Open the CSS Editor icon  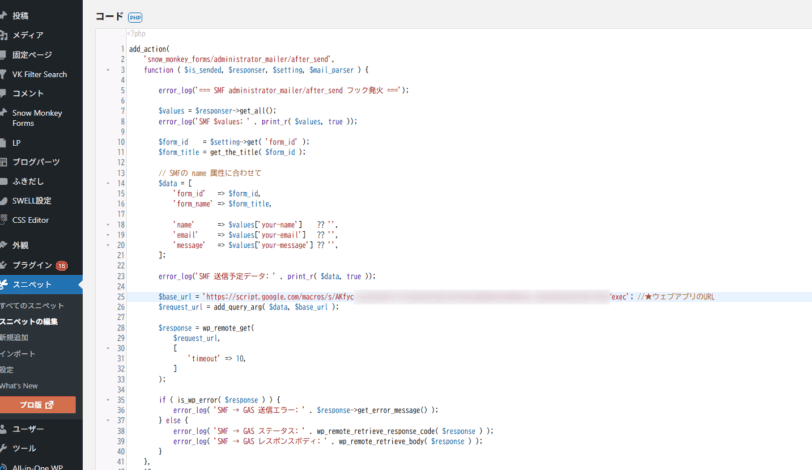click(3, 220)
